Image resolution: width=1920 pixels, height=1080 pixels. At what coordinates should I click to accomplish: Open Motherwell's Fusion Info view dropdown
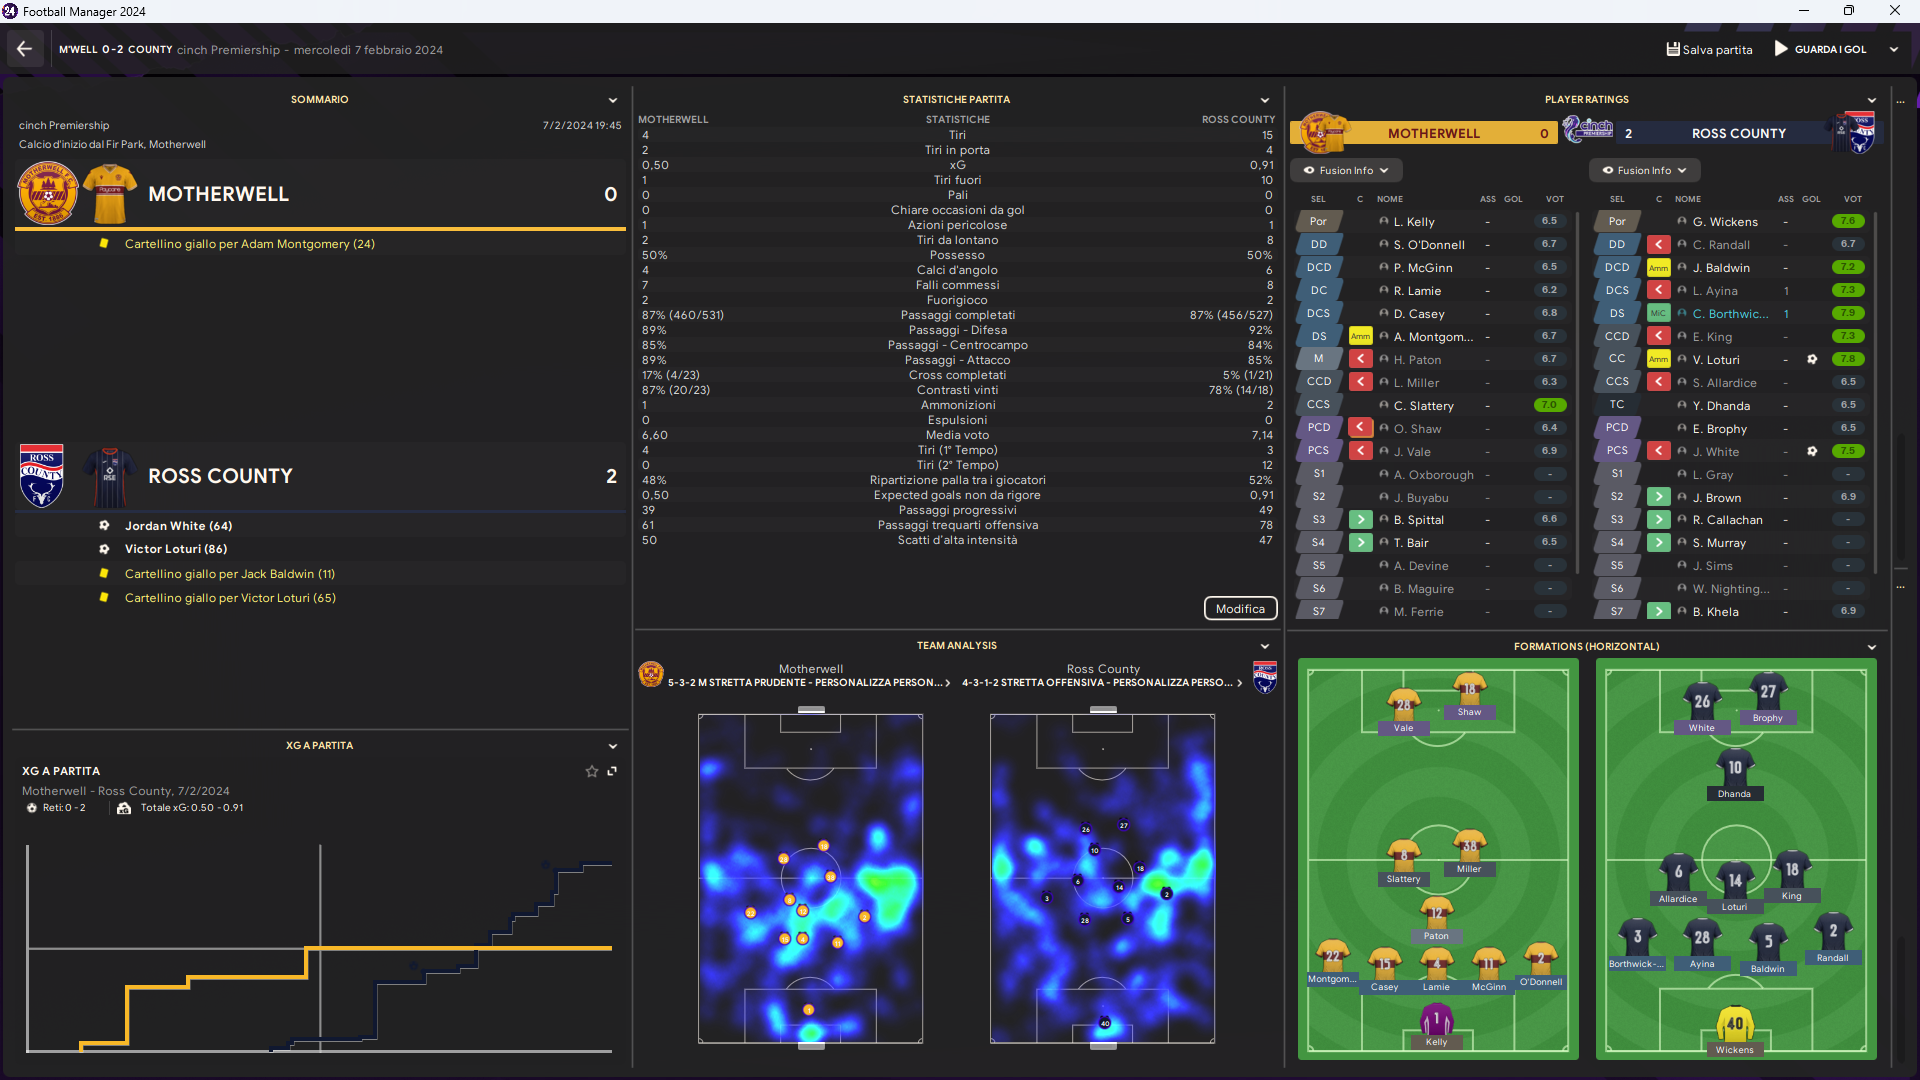pyautogui.click(x=1346, y=170)
